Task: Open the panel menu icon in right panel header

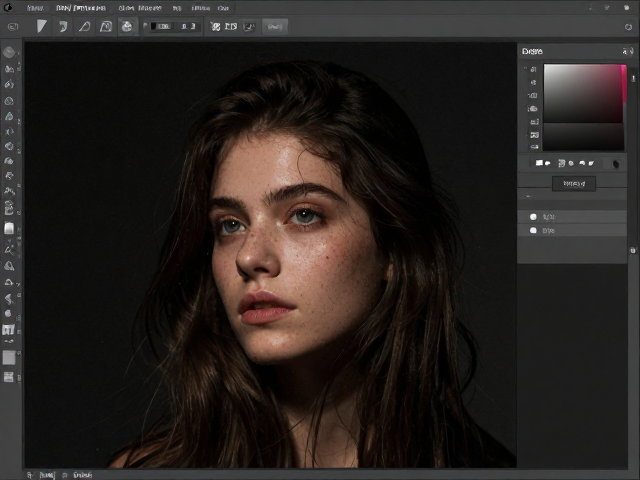Action: coord(627,51)
